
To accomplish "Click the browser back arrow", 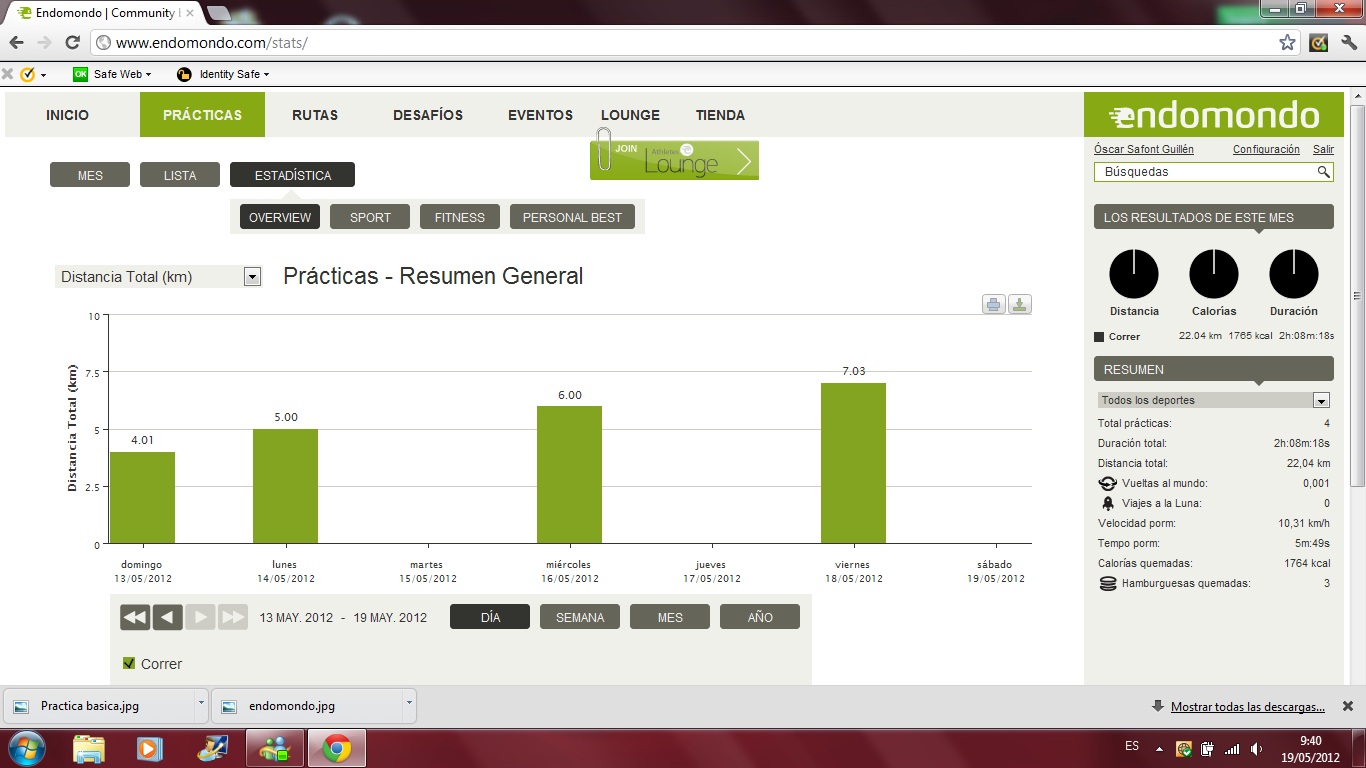I will click(x=17, y=43).
